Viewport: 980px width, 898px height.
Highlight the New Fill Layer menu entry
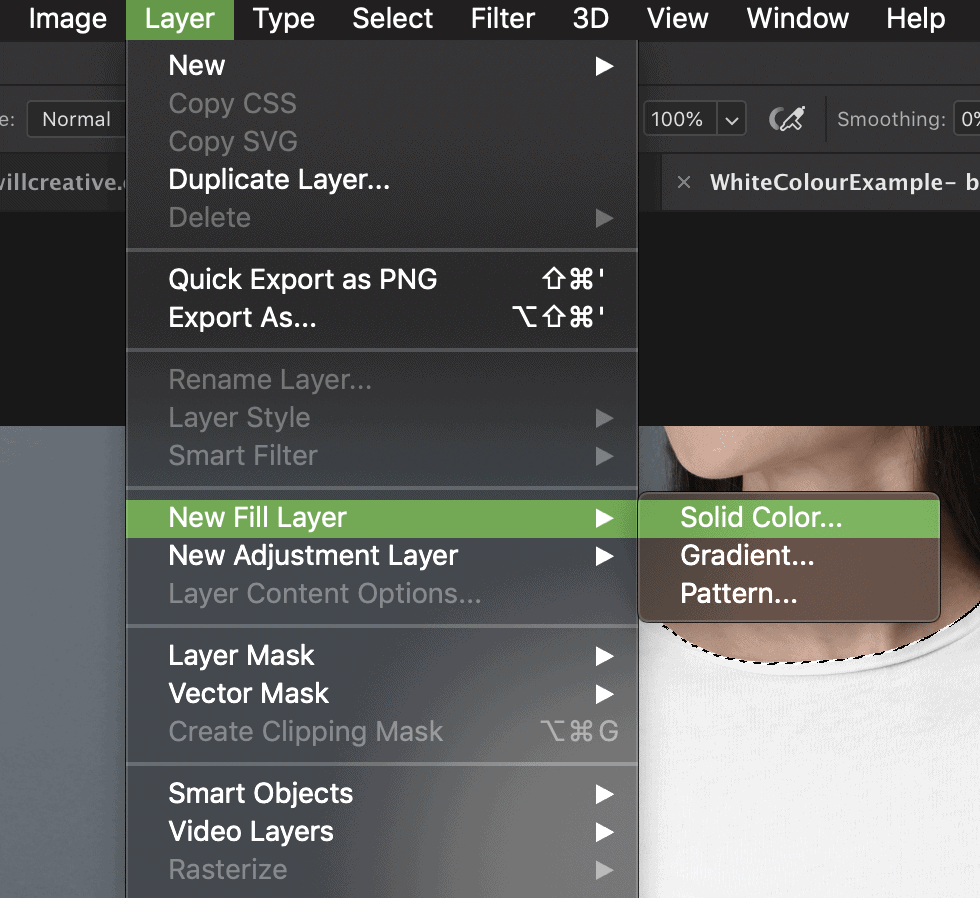(382, 518)
